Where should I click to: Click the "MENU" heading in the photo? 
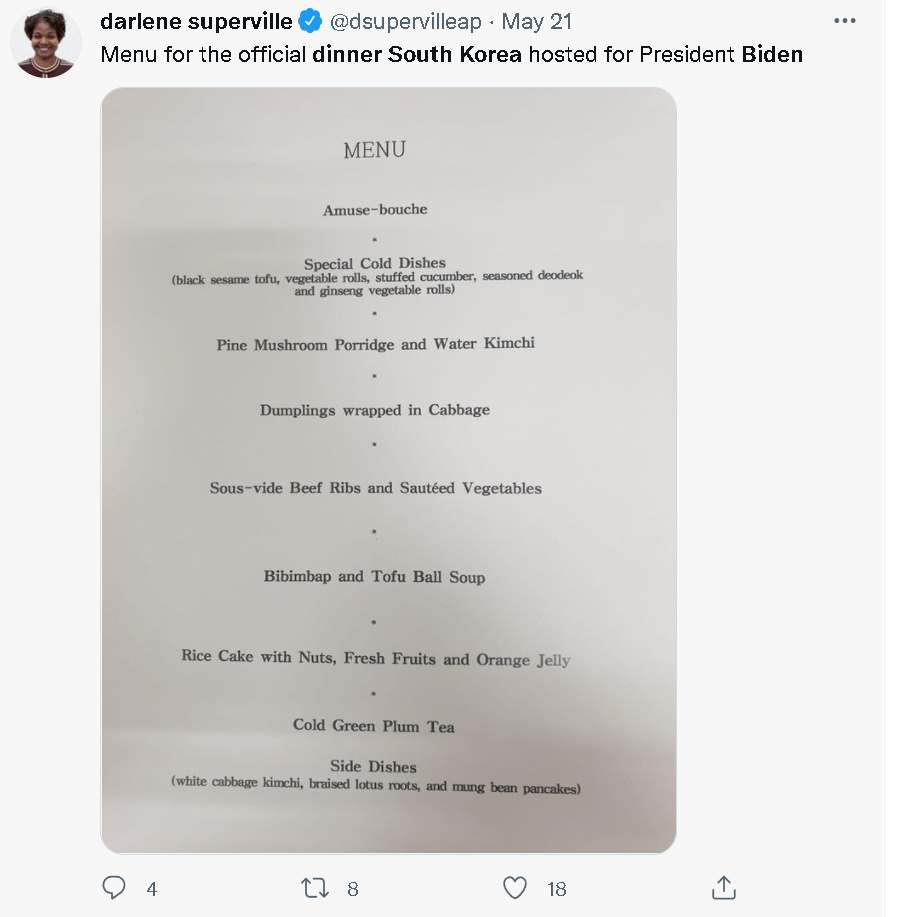click(374, 150)
